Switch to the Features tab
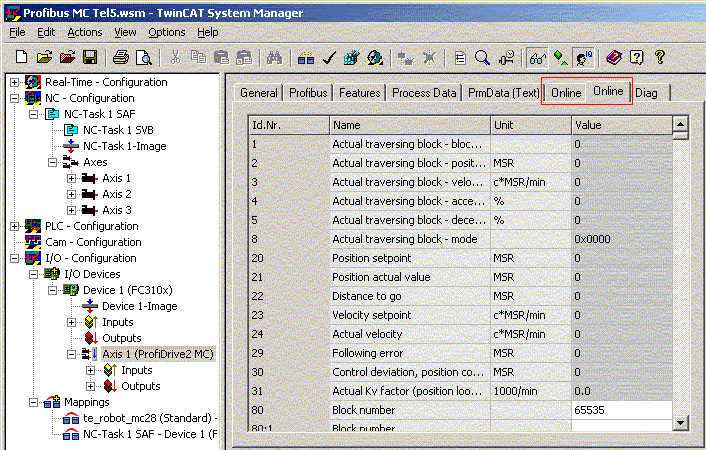 click(359, 93)
